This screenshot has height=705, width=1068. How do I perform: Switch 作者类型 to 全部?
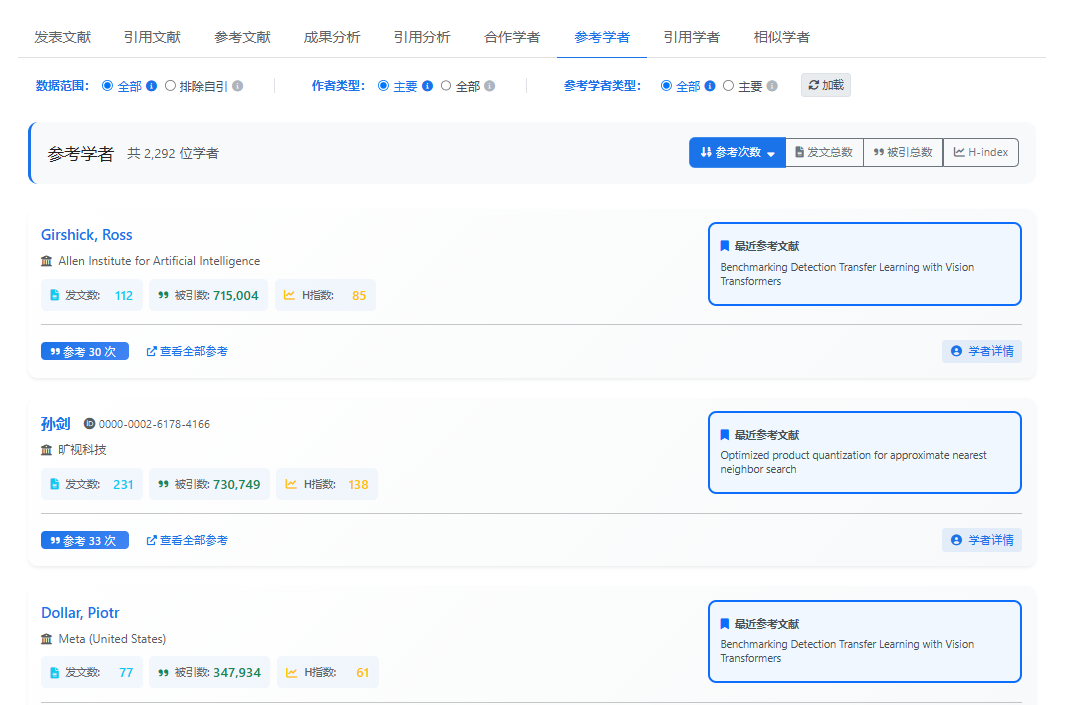(456, 86)
